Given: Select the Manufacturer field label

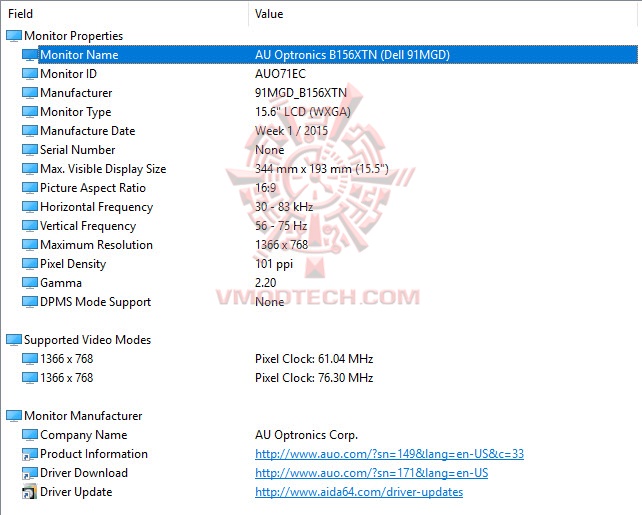Looking at the screenshot, I should click(x=76, y=93).
